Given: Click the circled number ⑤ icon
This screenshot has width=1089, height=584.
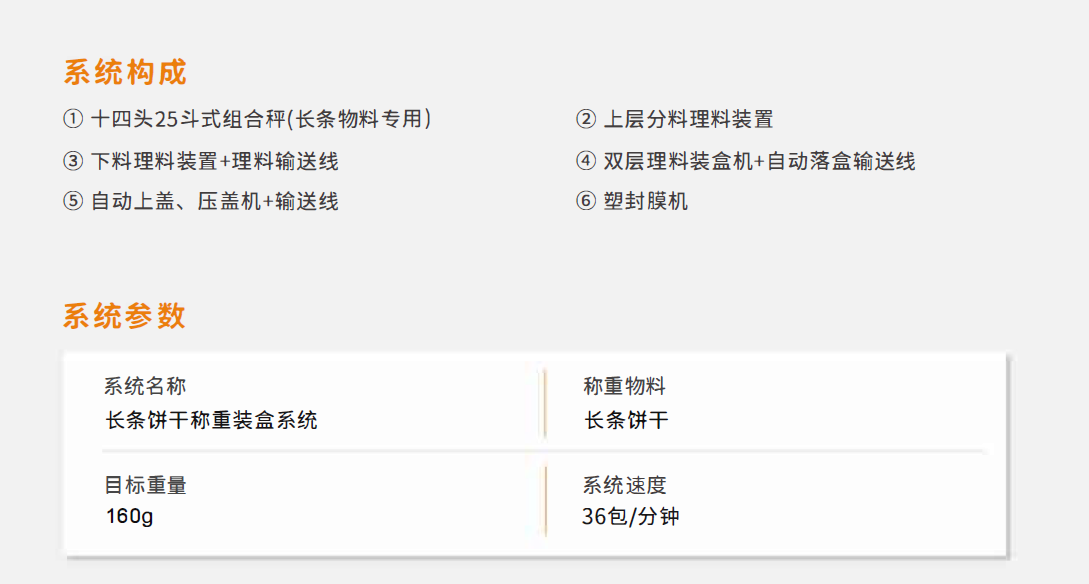Looking at the screenshot, I should (x=73, y=201).
